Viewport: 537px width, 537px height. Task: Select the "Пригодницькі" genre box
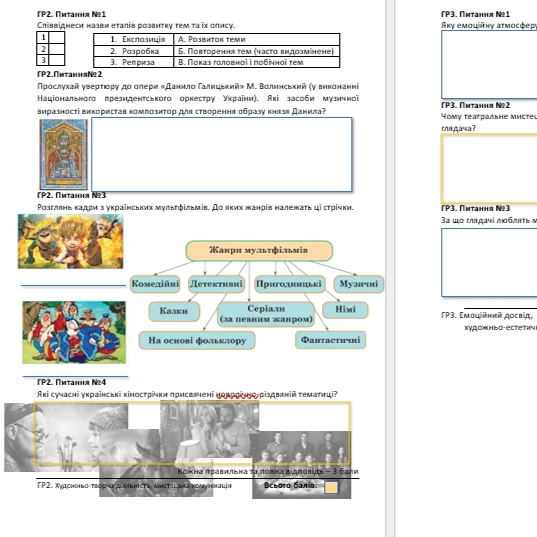point(289,284)
